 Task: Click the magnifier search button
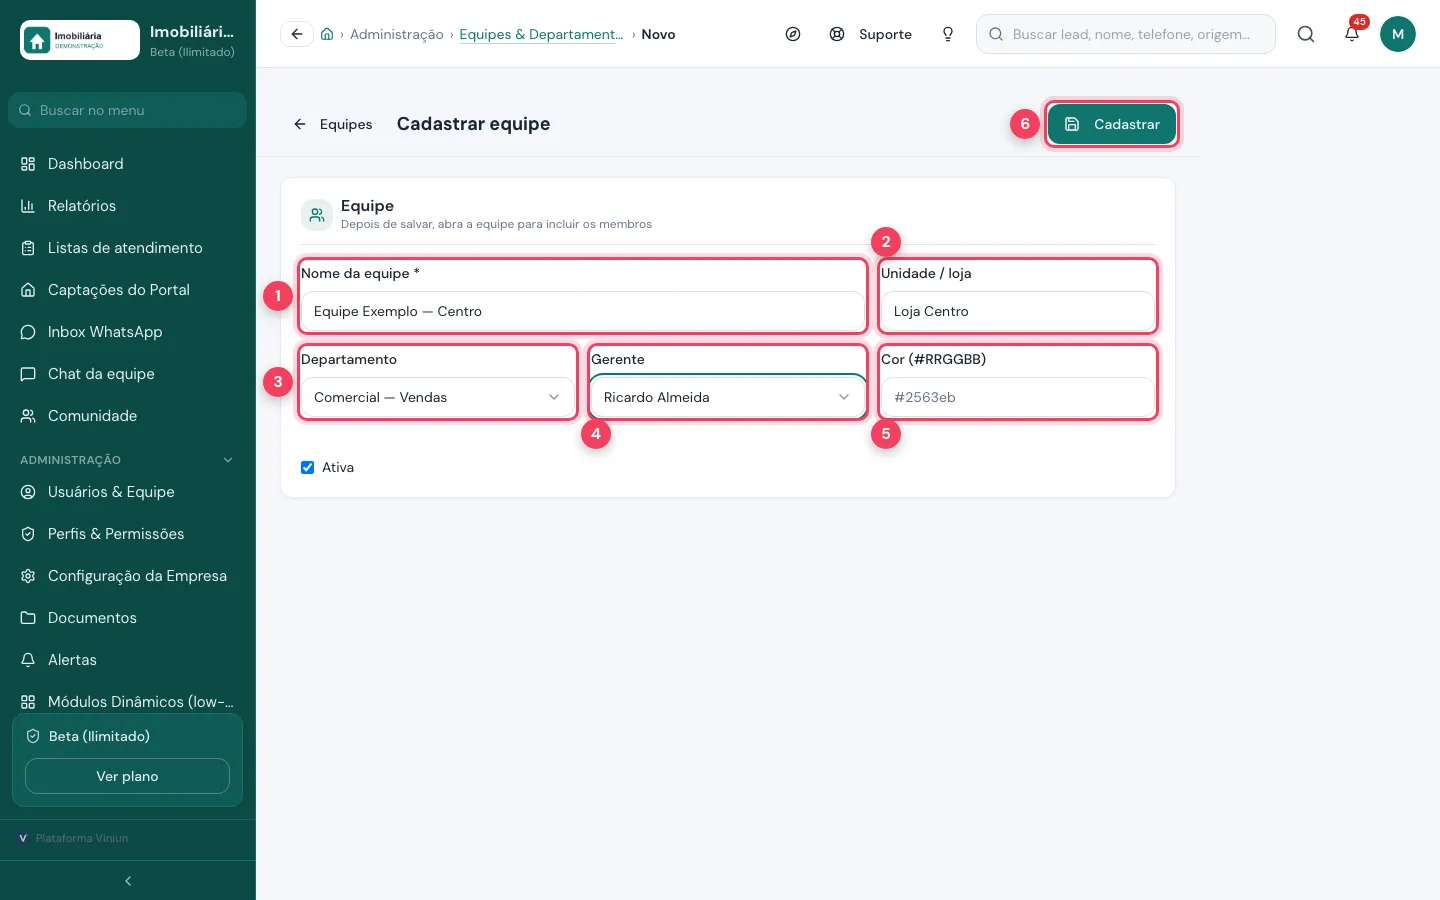coord(1306,34)
